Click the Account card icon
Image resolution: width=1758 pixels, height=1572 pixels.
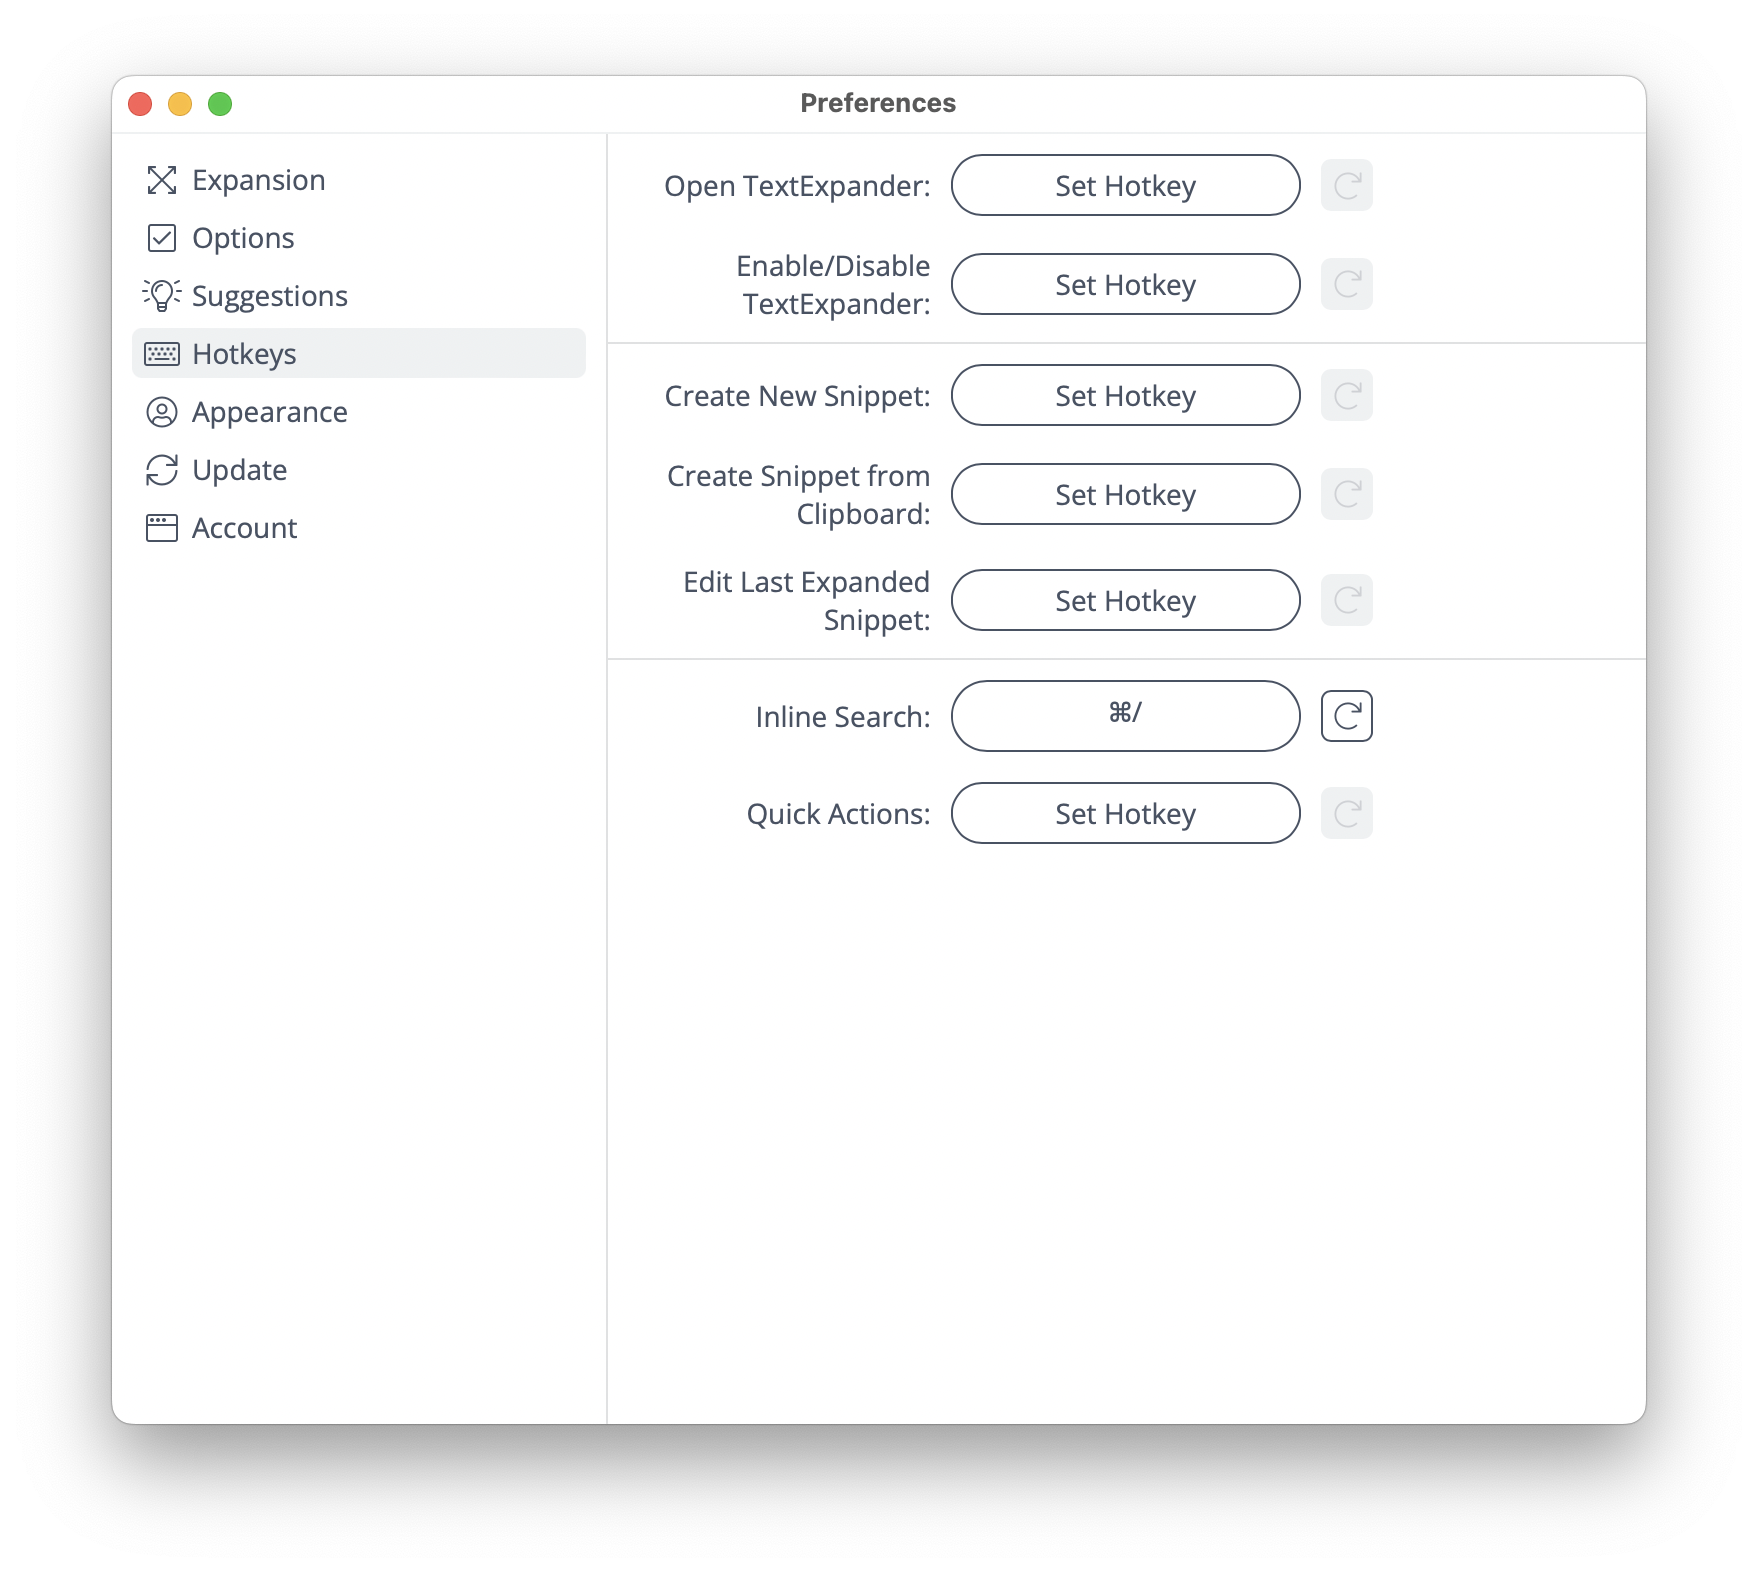click(162, 528)
